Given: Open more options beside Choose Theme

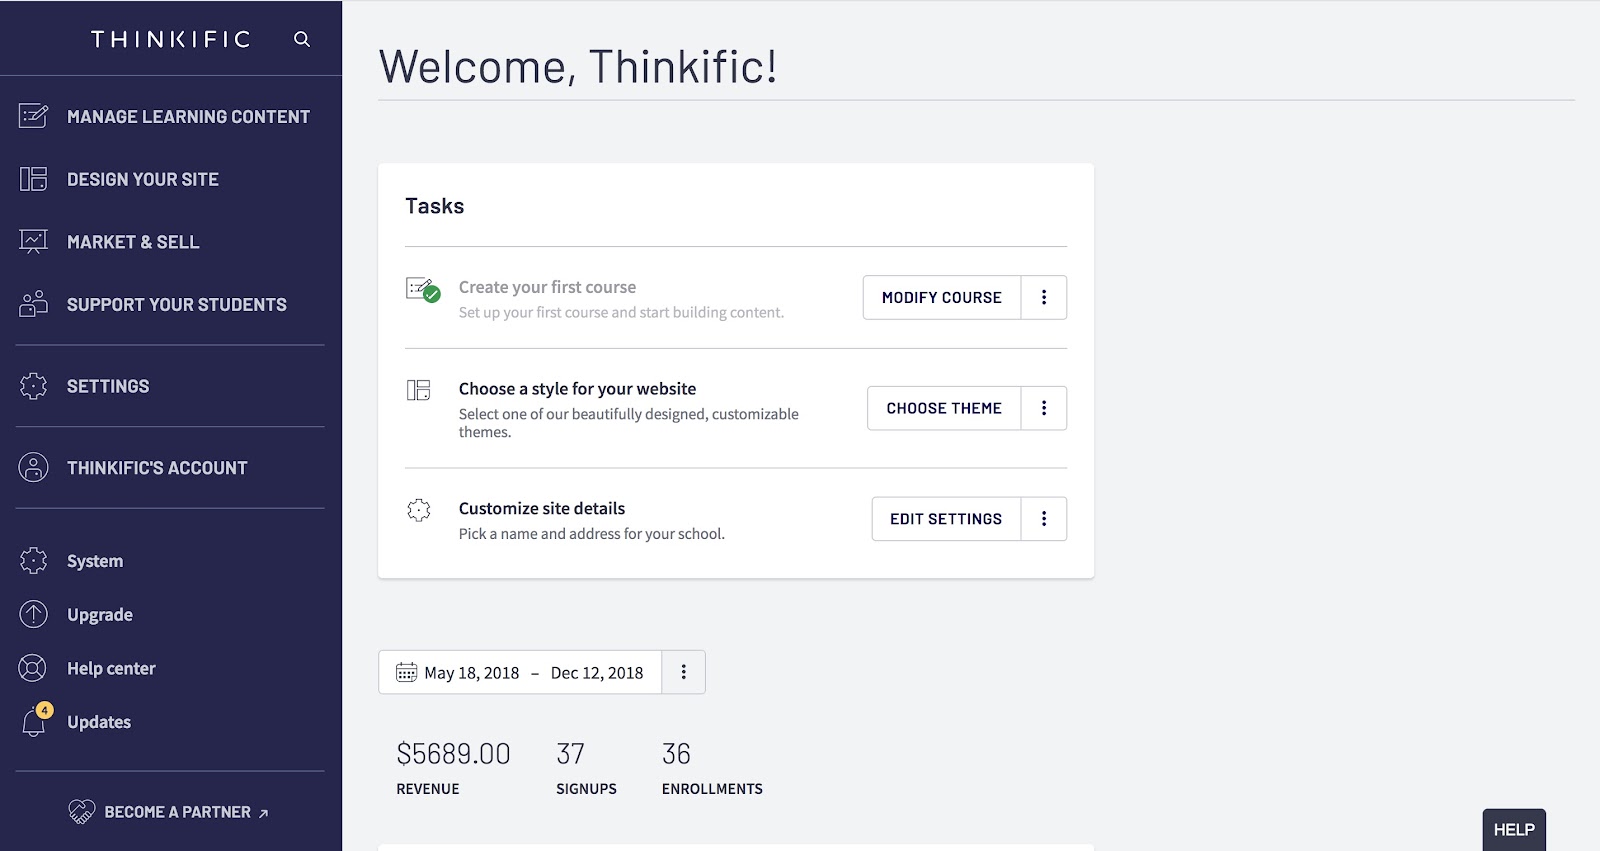Looking at the screenshot, I should pyautogui.click(x=1044, y=408).
